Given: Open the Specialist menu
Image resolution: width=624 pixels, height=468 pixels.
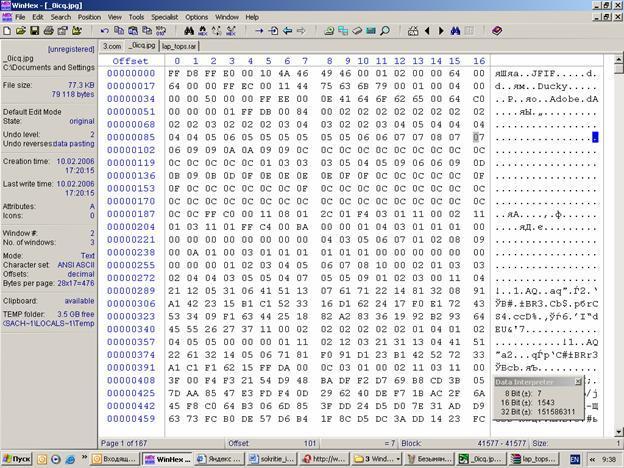Looking at the screenshot, I should click(x=164, y=17).
